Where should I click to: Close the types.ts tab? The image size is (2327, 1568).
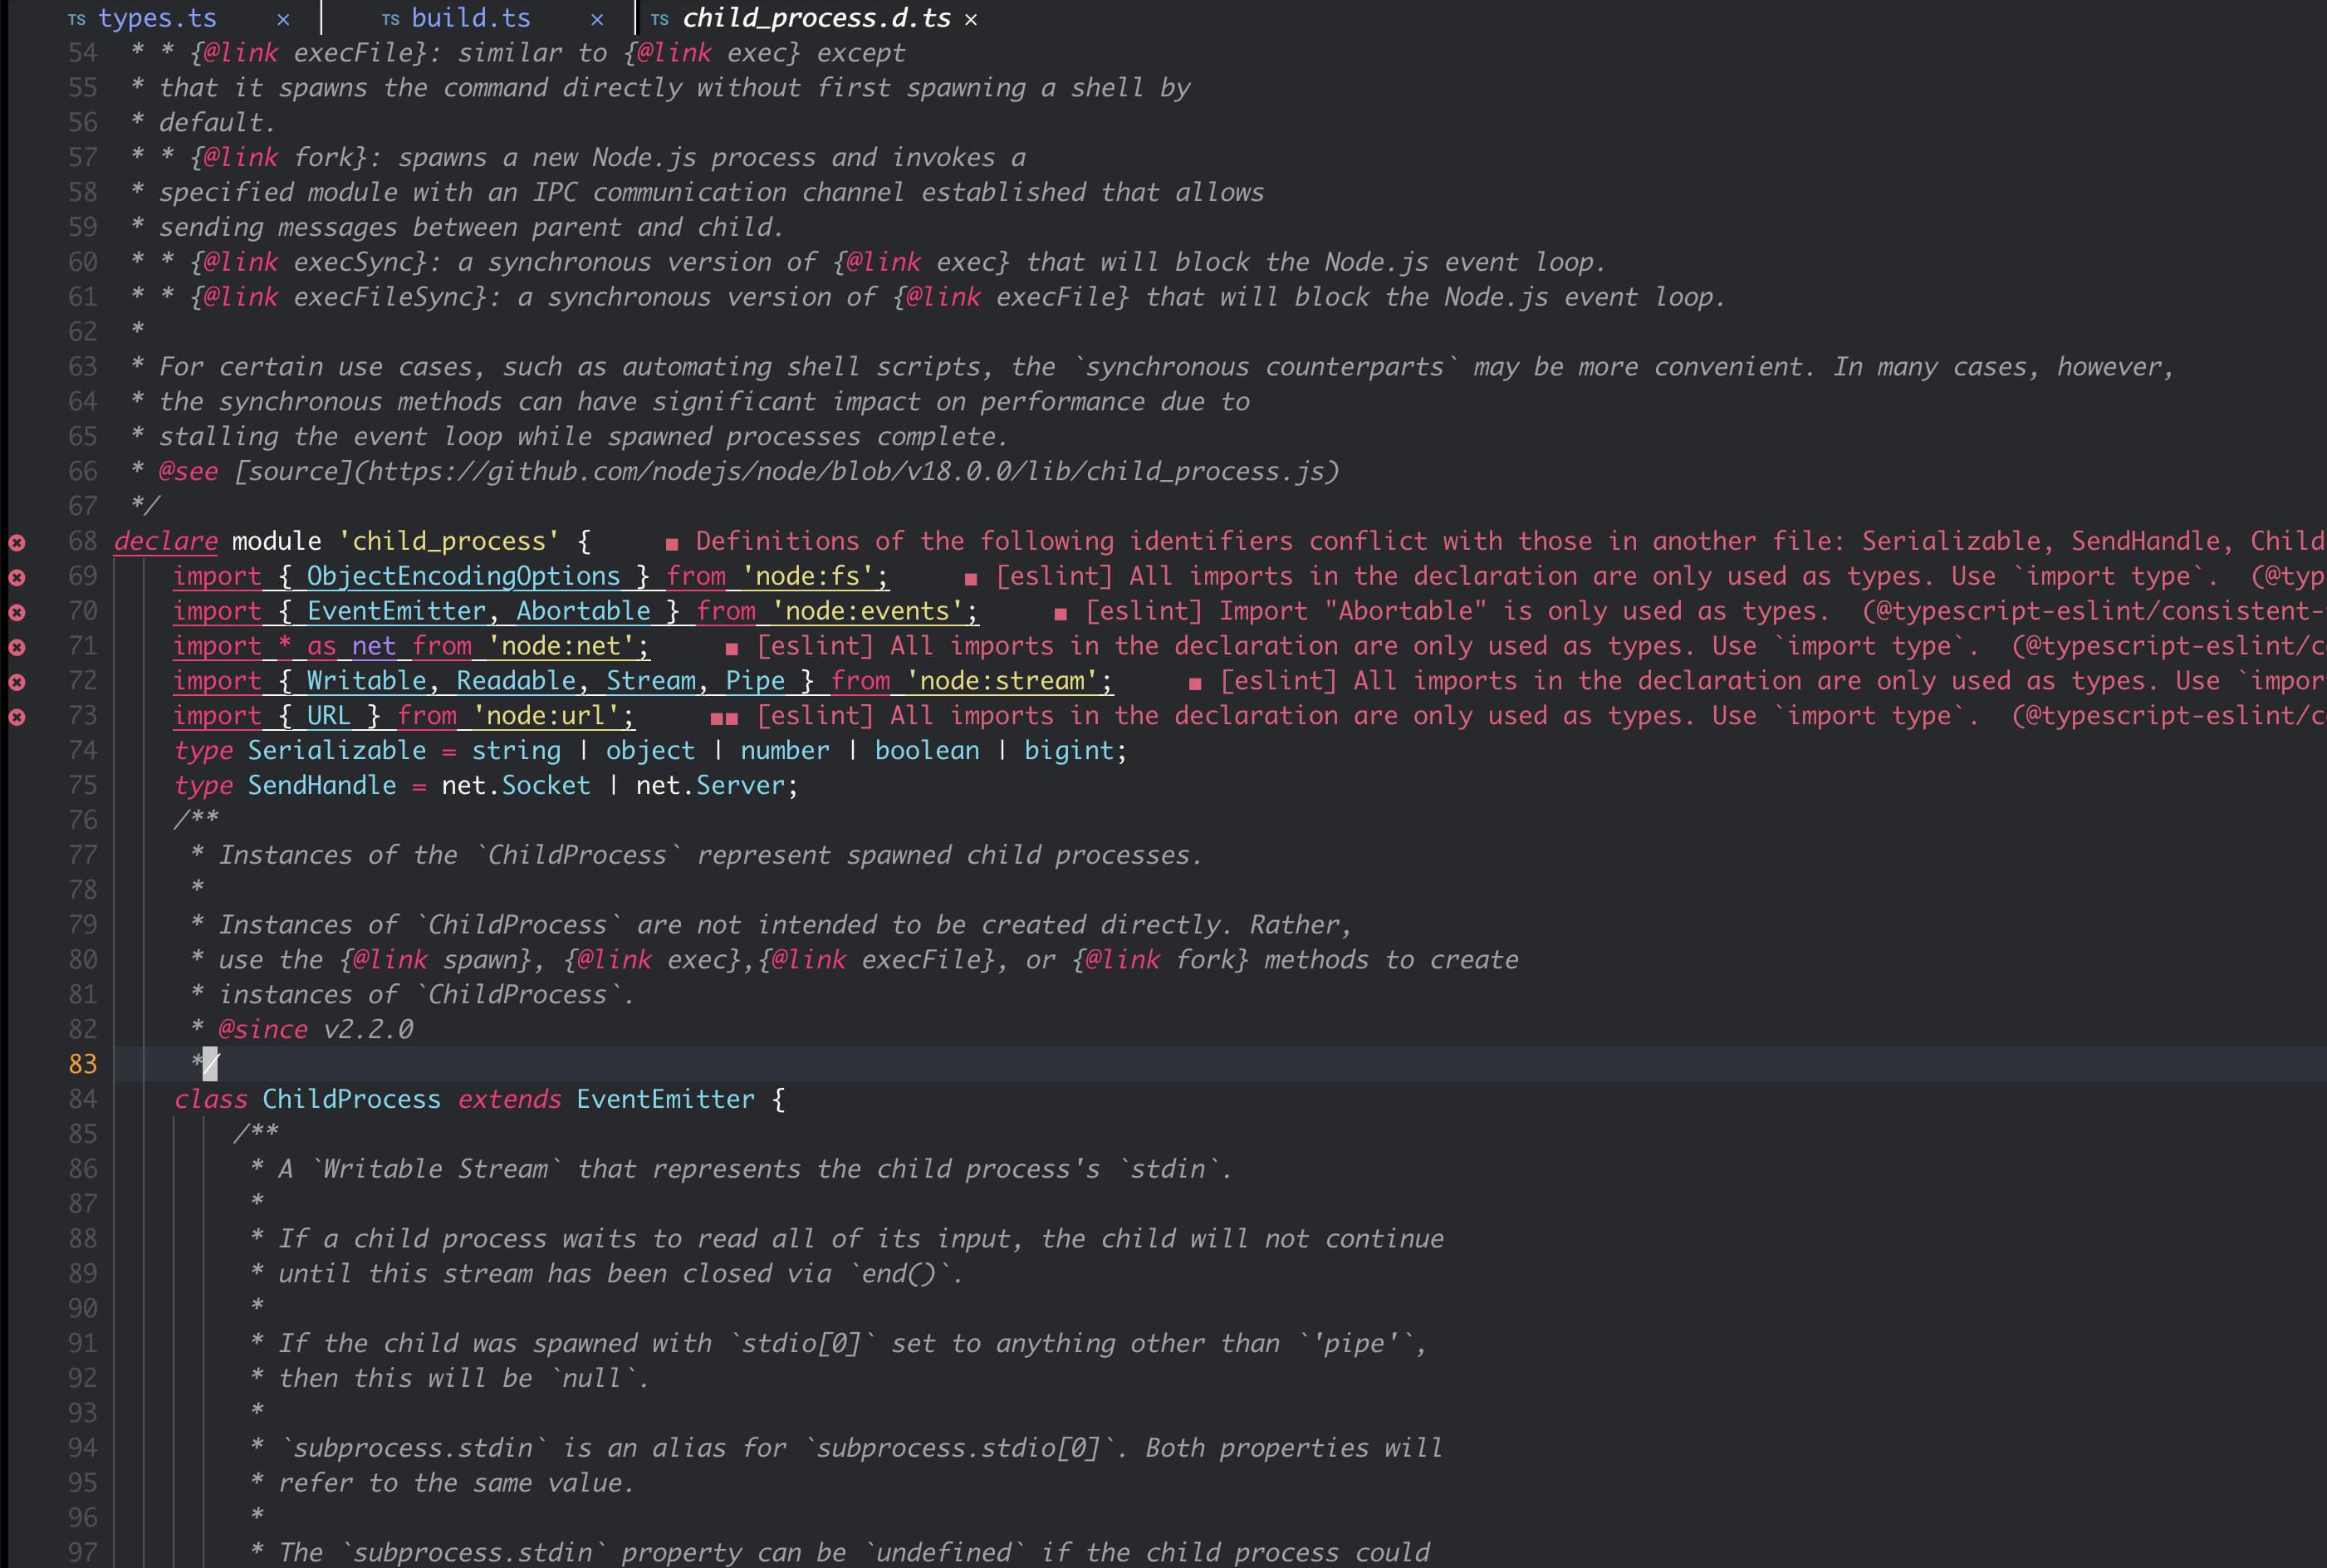283,18
